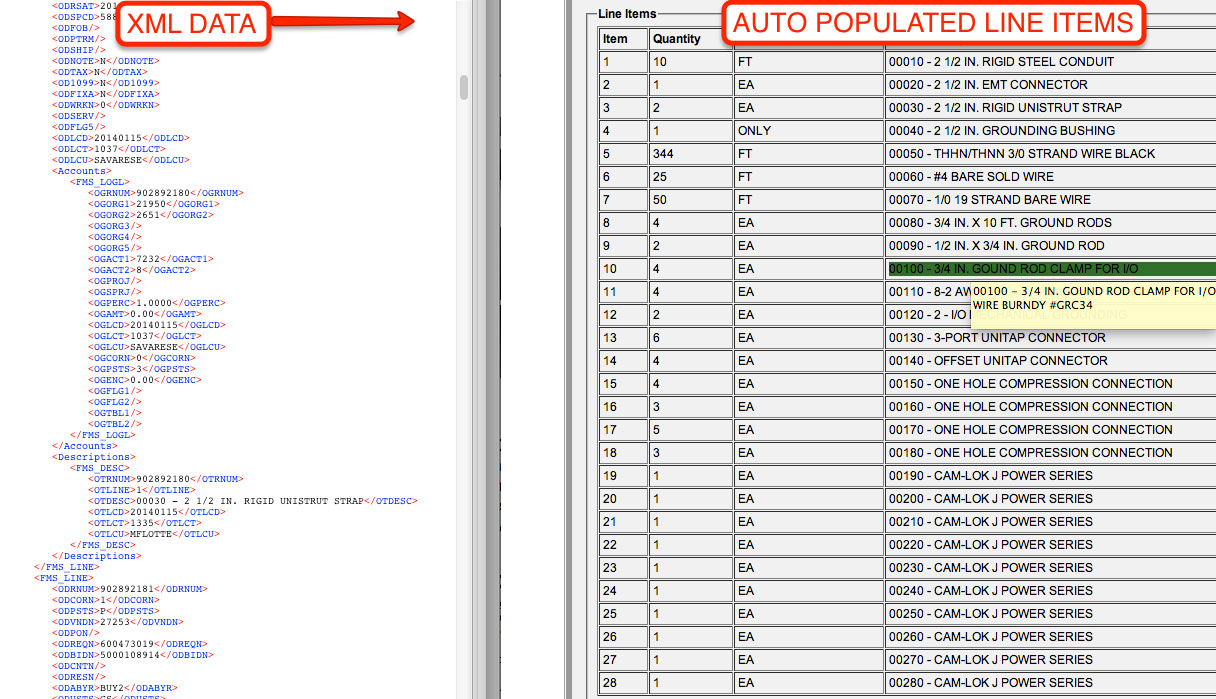
Task: Click quantity 10 in line item 1
Action: coord(690,62)
